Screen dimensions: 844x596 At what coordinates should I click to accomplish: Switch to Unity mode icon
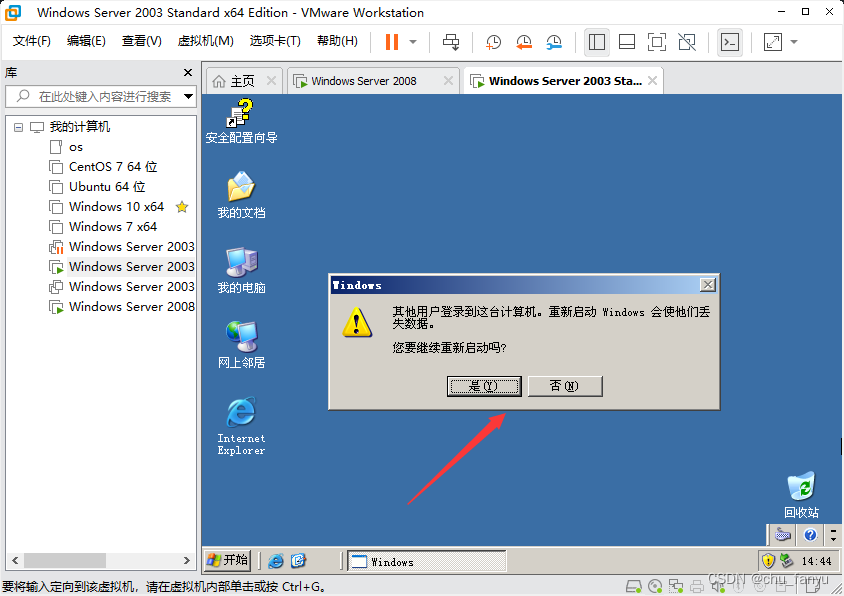[x=687, y=42]
